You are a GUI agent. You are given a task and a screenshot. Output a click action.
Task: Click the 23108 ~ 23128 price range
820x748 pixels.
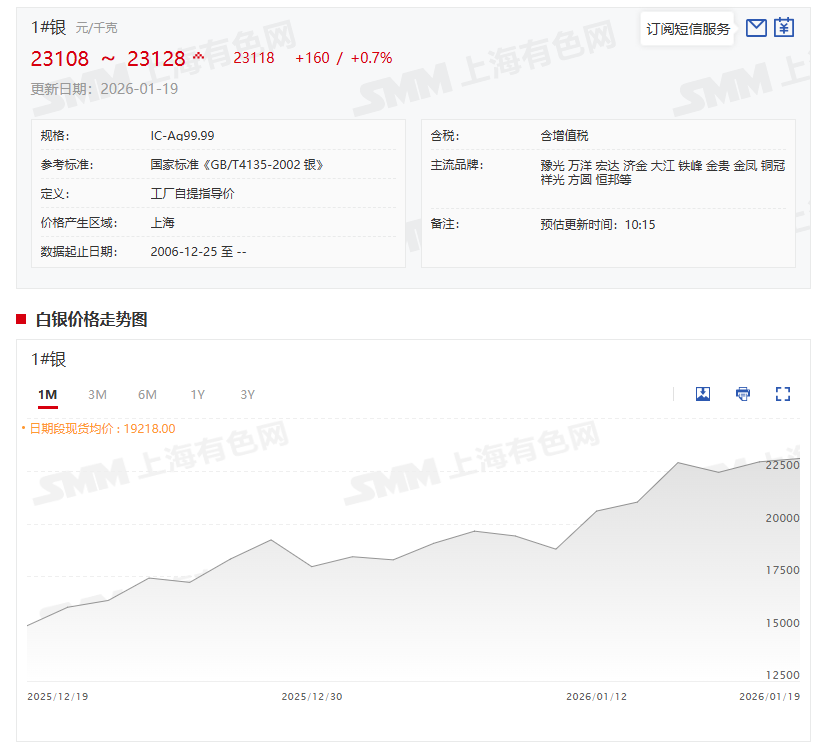click(108, 59)
